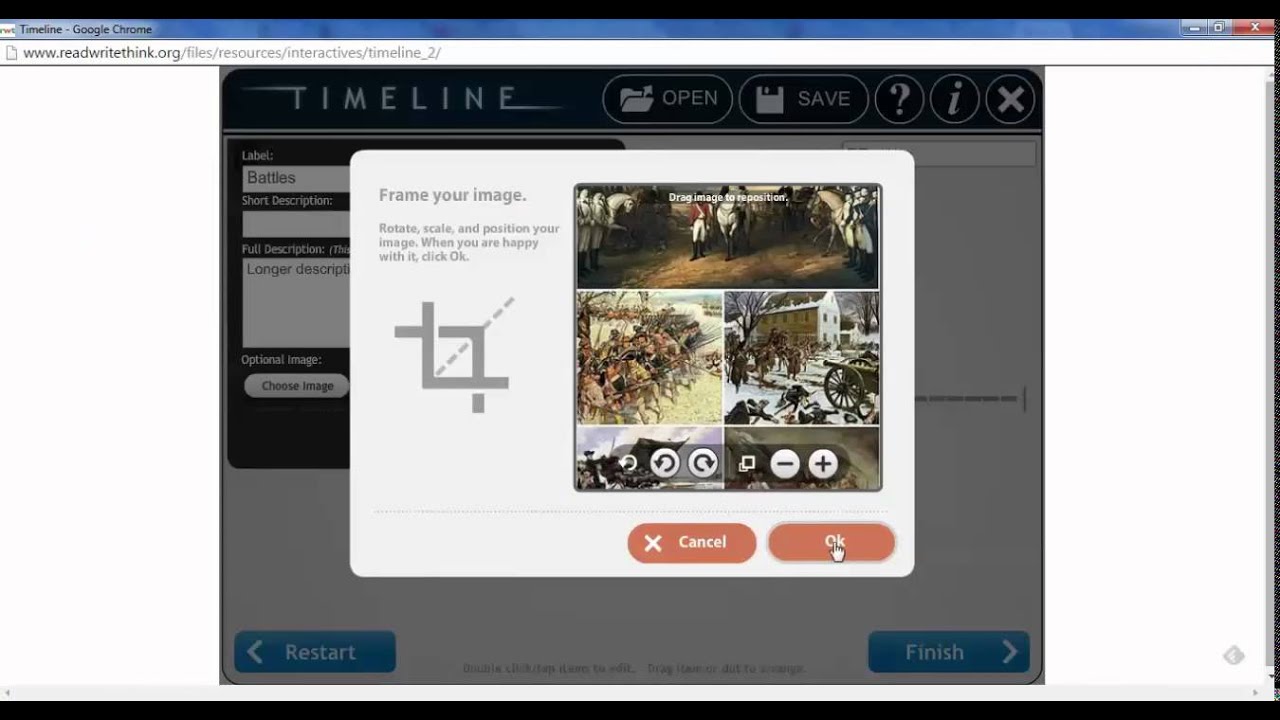The width and height of the screenshot is (1280, 720).
Task: Click the Choose Image button
Action: point(297,386)
